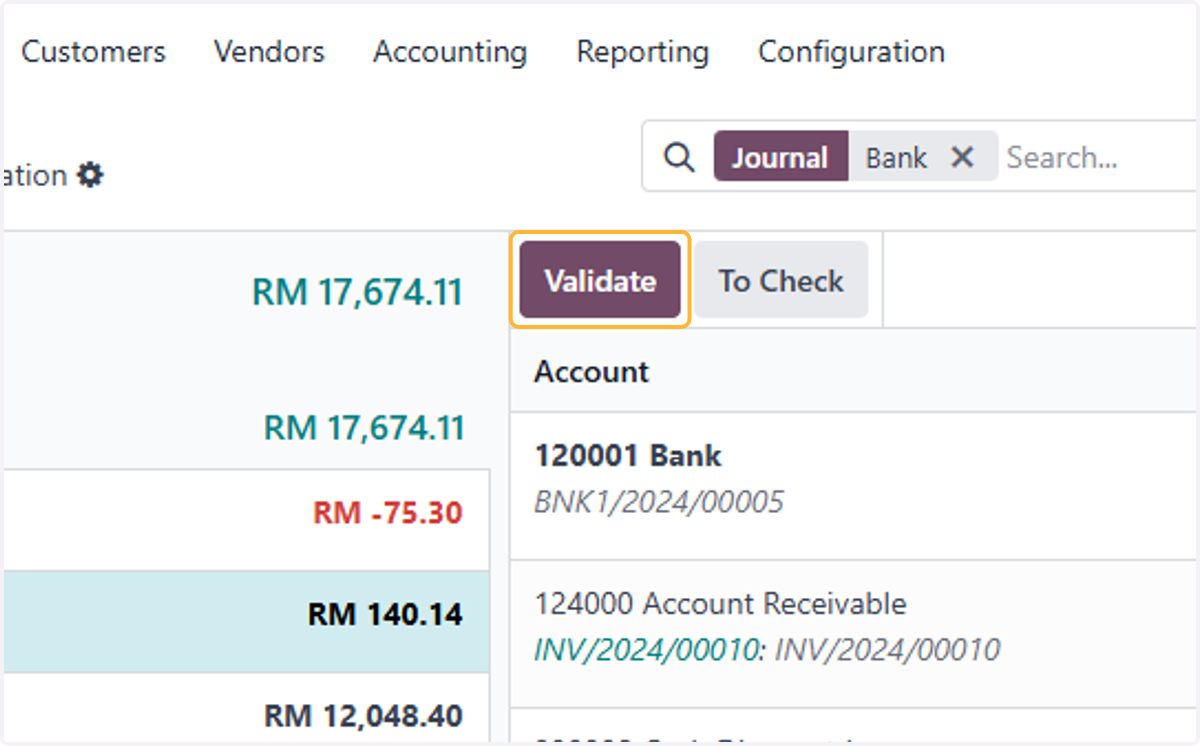
Task: Open the Customers menu
Action: pos(93,52)
